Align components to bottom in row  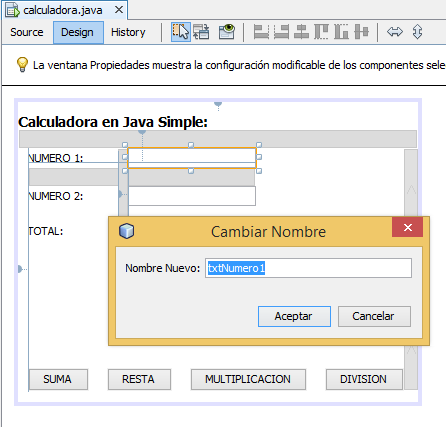[x=341, y=32]
